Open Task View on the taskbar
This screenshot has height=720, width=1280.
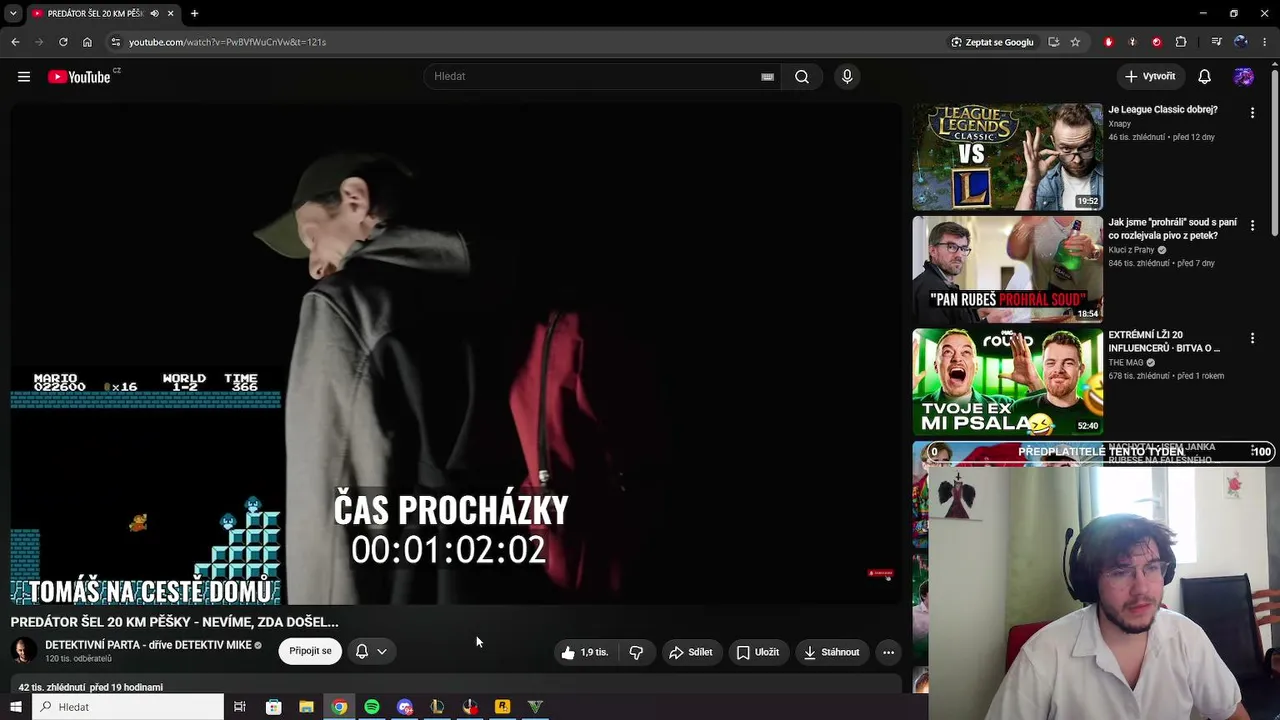point(240,707)
